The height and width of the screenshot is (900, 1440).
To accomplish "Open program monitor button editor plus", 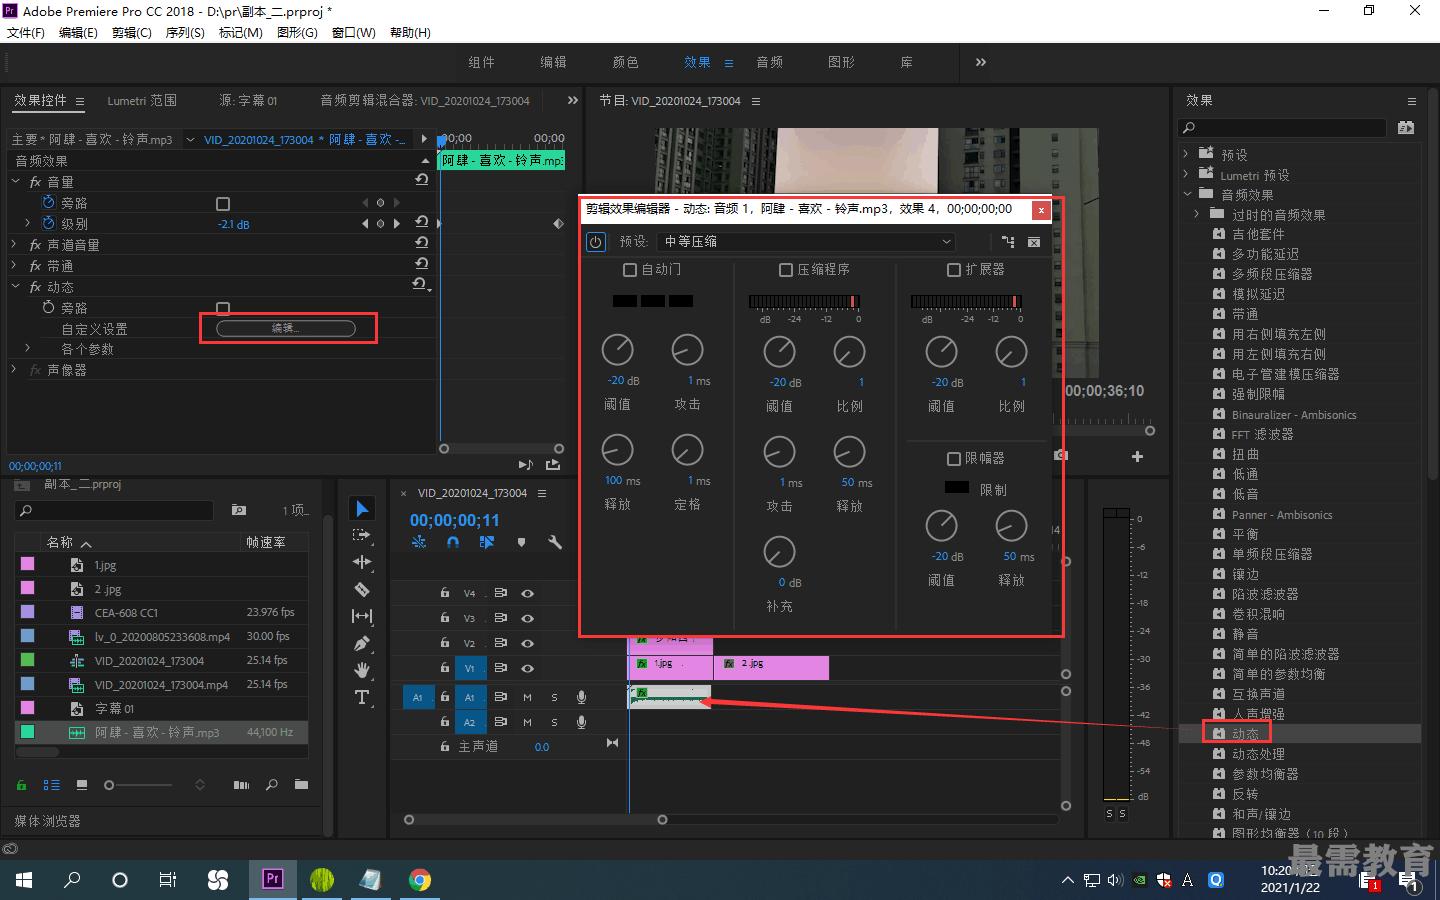I will [1137, 456].
